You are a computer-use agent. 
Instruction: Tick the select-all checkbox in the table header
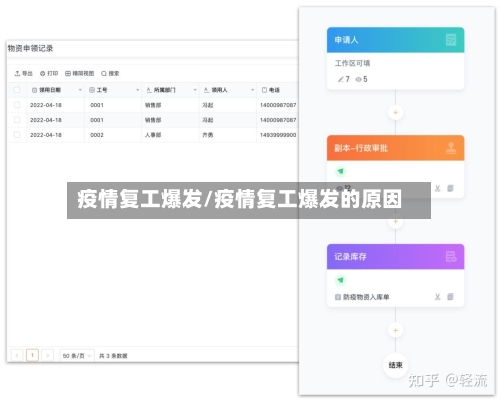pyautogui.click(x=17, y=90)
